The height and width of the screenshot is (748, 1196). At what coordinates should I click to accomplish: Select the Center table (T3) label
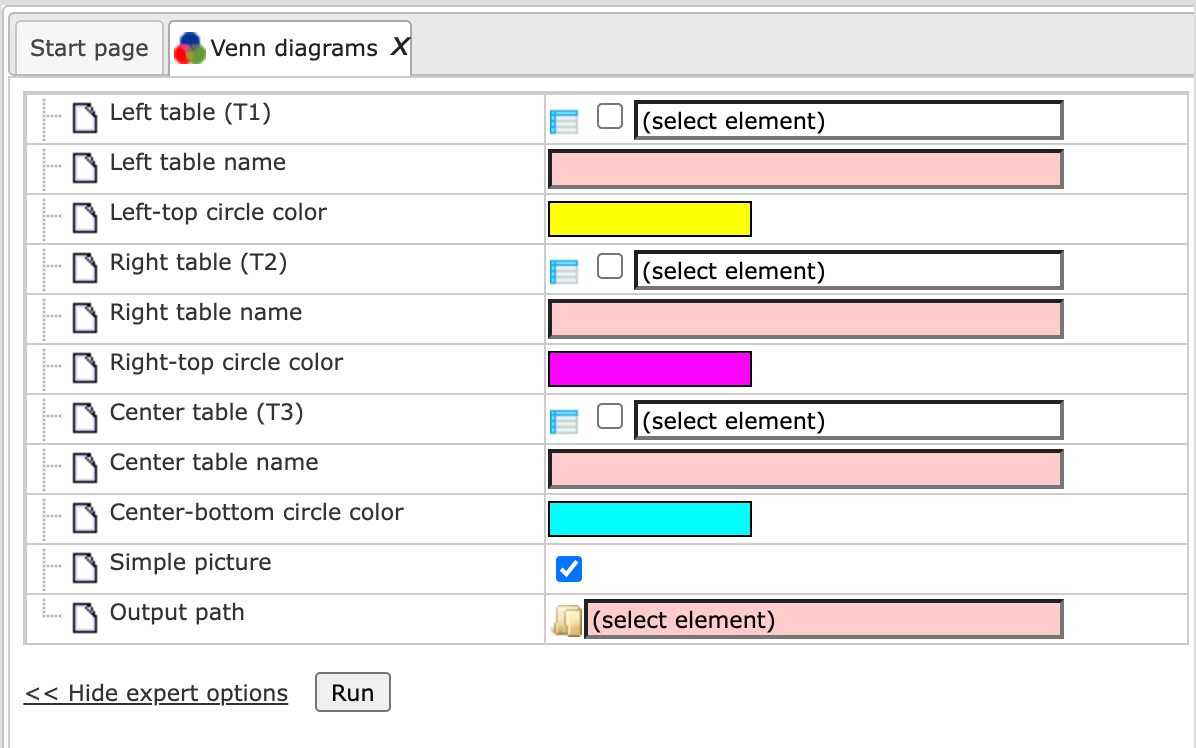click(207, 413)
